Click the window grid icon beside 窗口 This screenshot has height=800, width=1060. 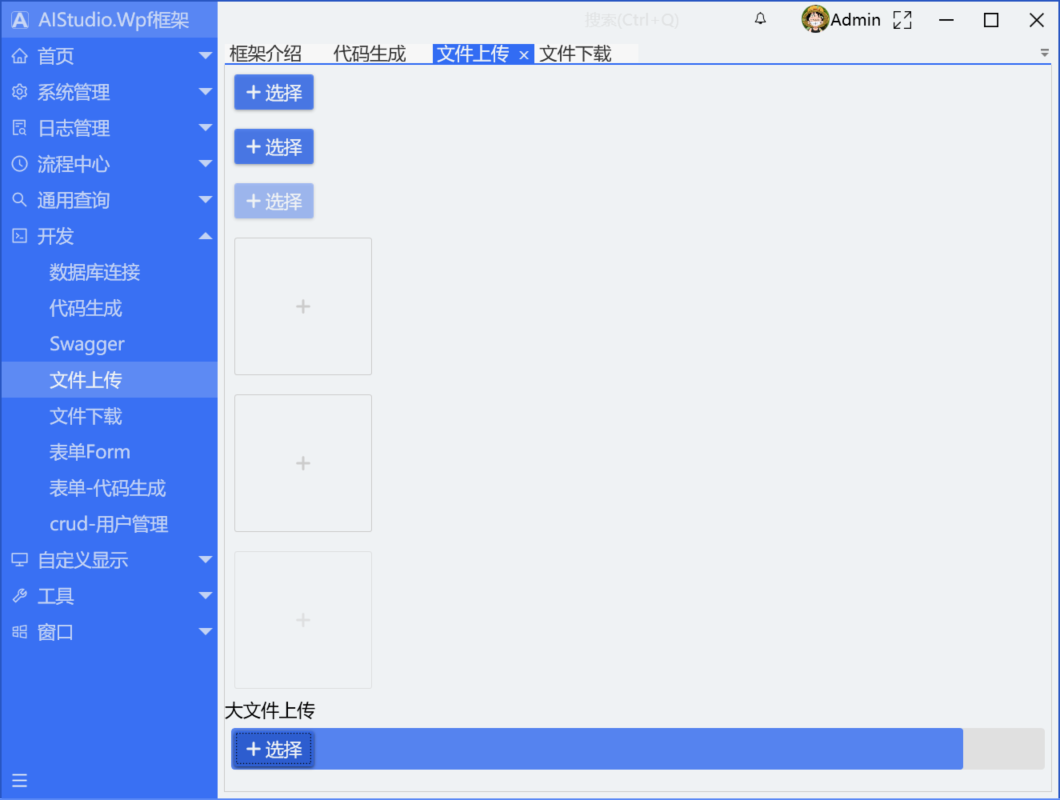pos(20,632)
